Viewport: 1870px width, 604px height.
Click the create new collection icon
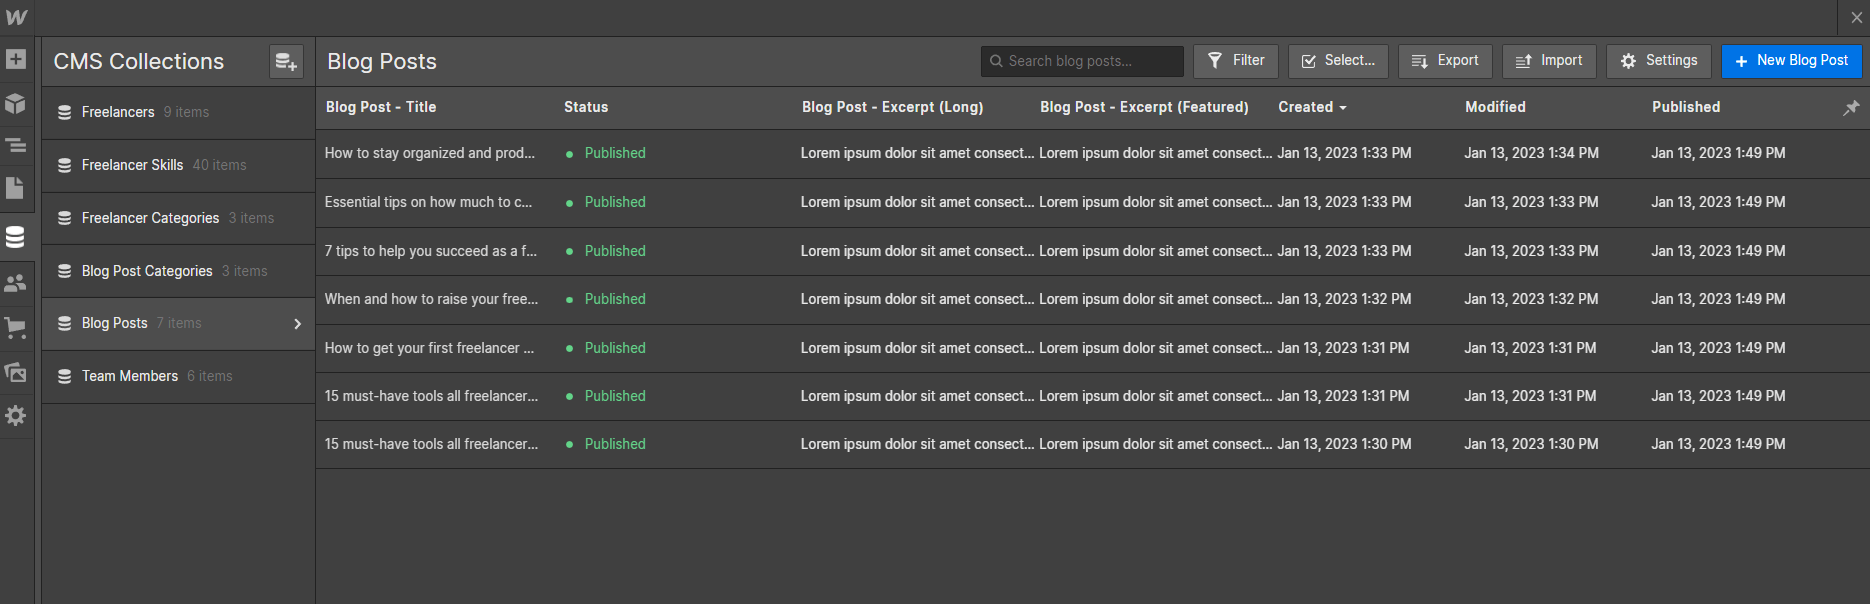click(286, 62)
